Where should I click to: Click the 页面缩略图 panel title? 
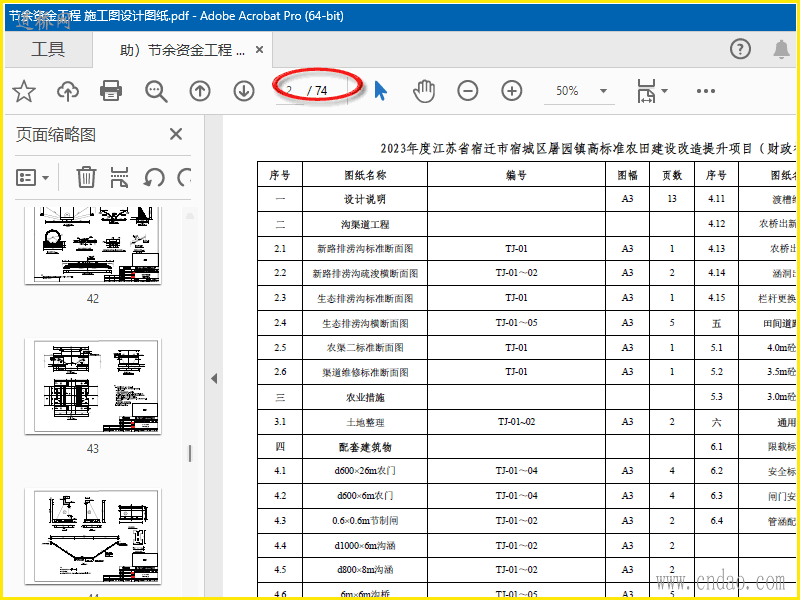[56, 135]
